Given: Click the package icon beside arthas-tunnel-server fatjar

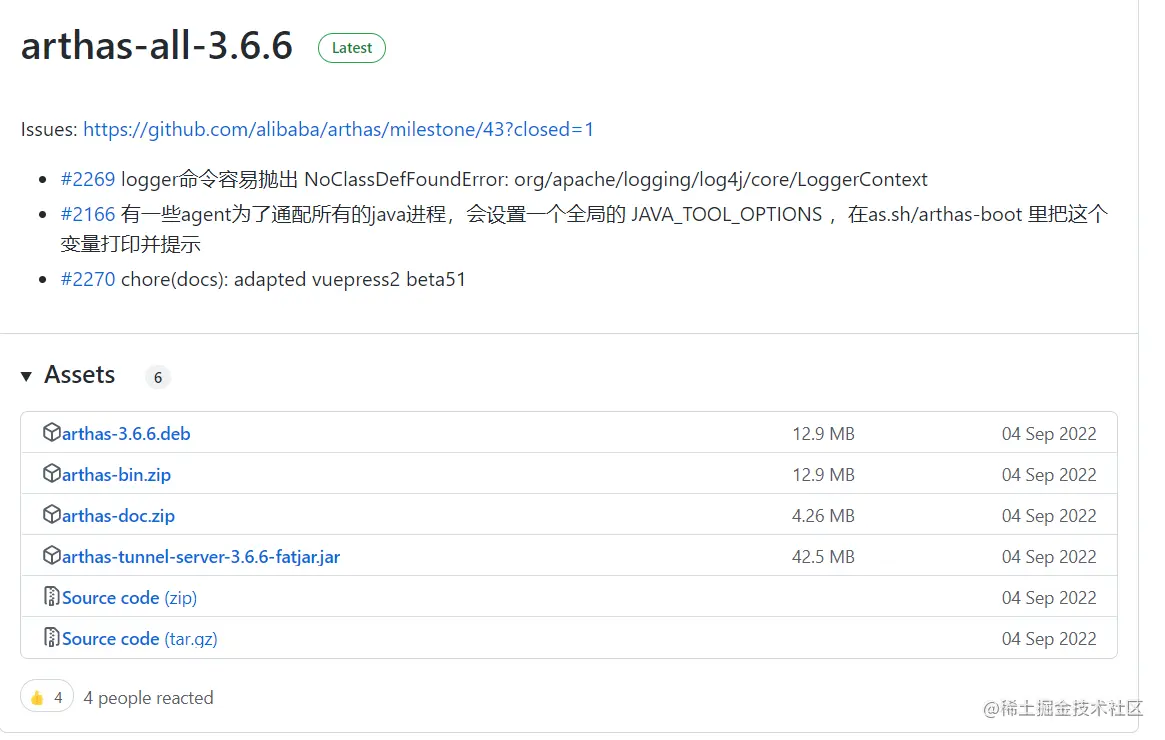Looking at the screenshot, I should click(51, 555).
